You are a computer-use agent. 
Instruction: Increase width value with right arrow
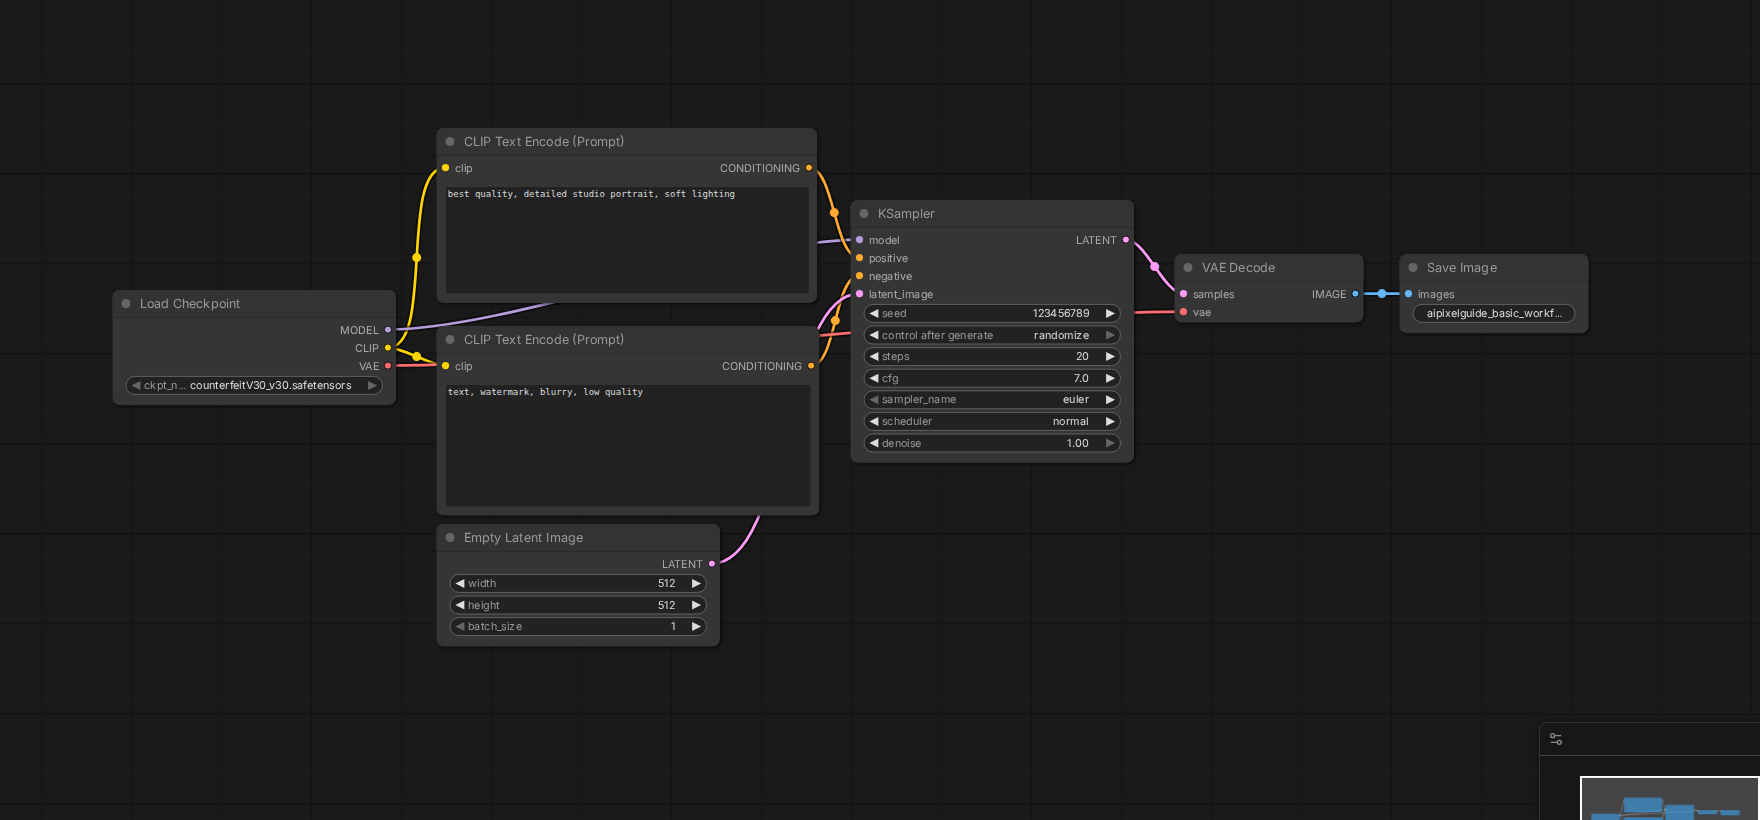point(696,583)
